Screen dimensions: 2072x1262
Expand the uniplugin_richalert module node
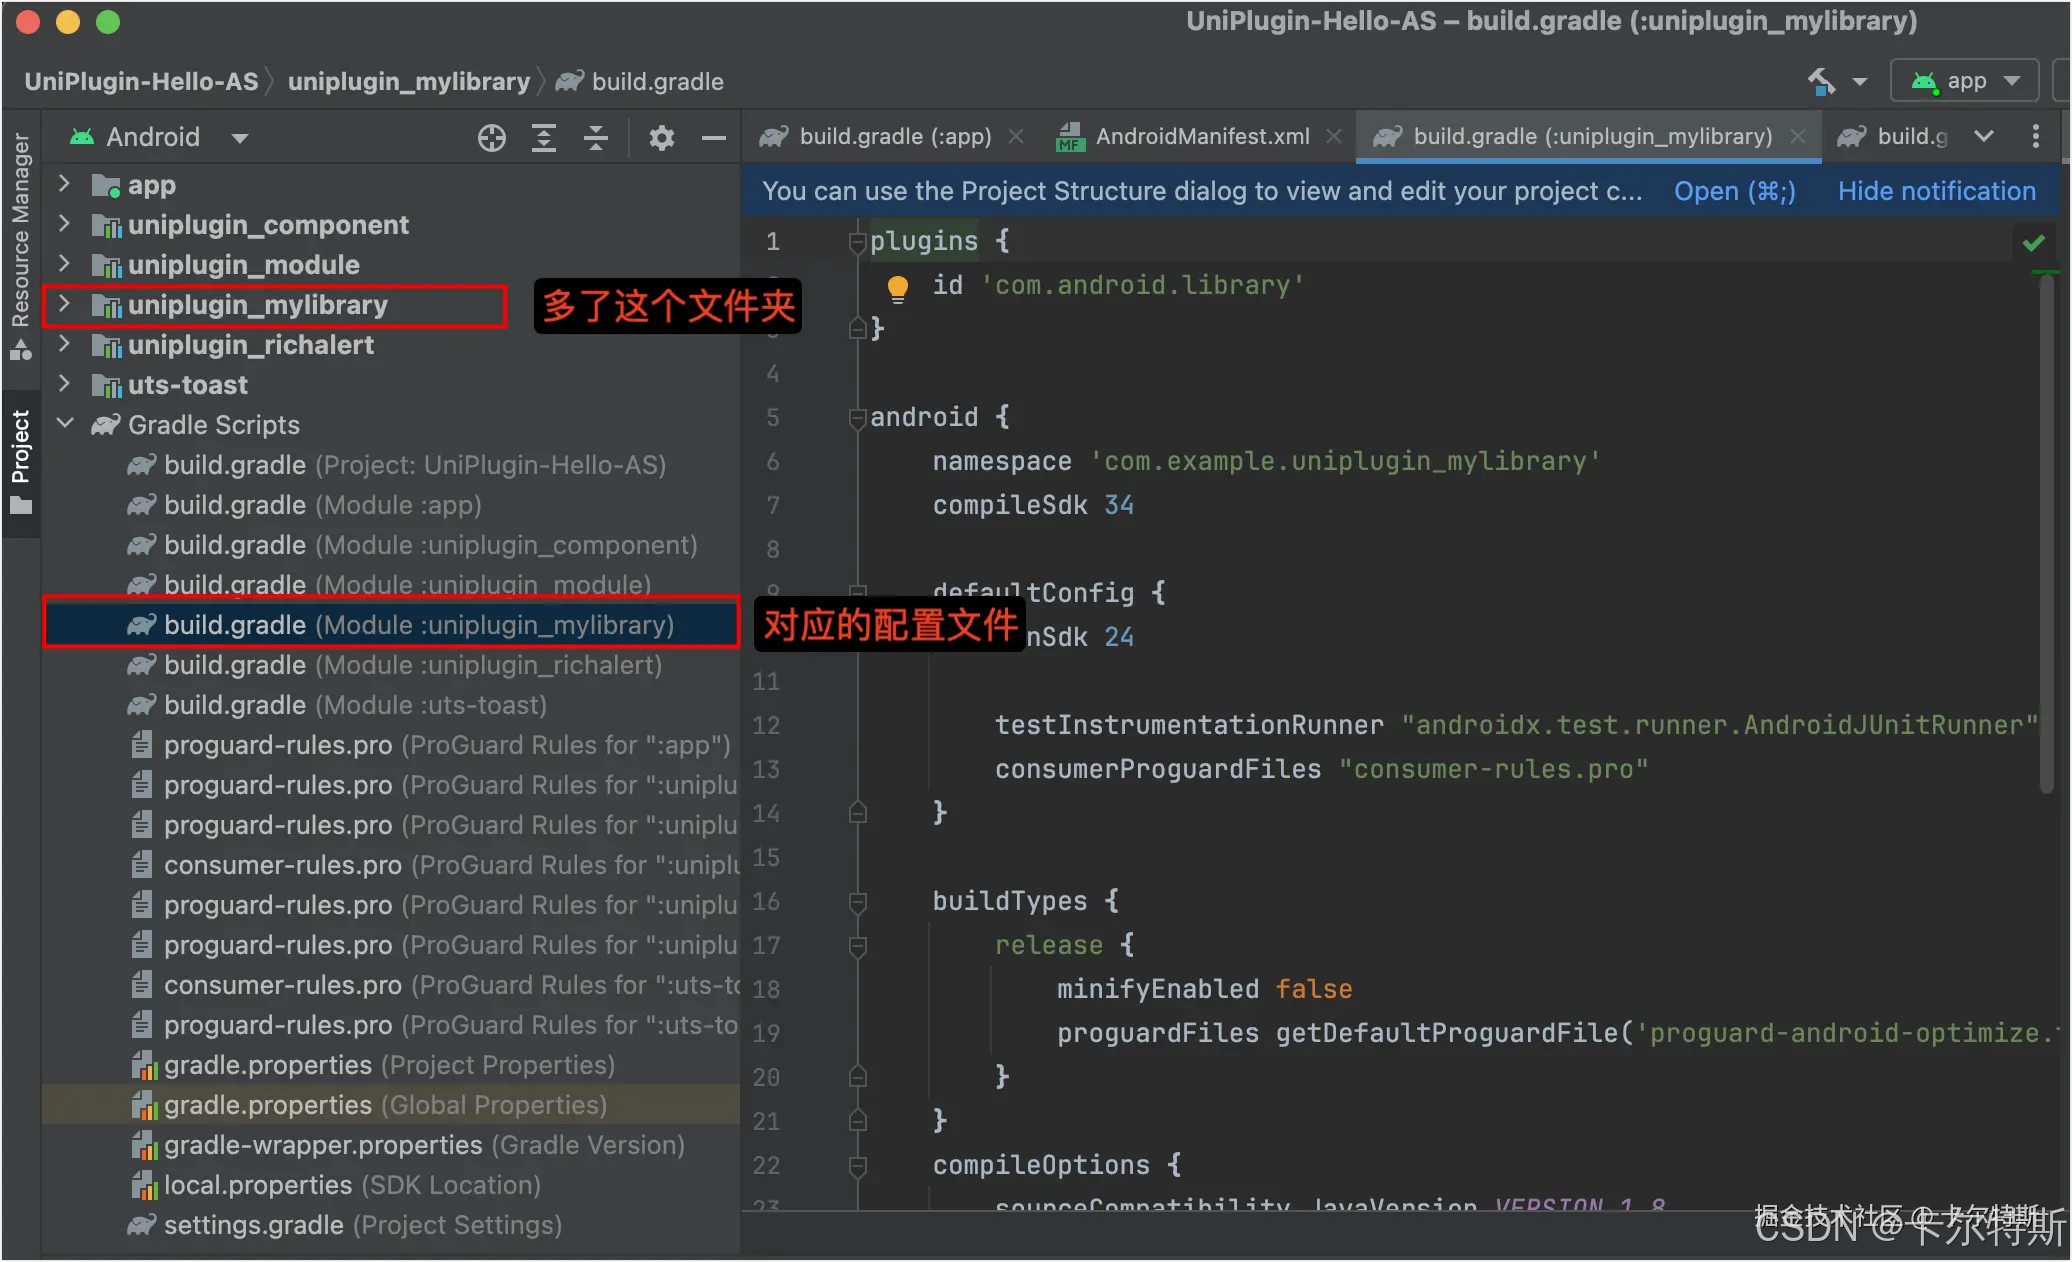[x=64, y=344]
